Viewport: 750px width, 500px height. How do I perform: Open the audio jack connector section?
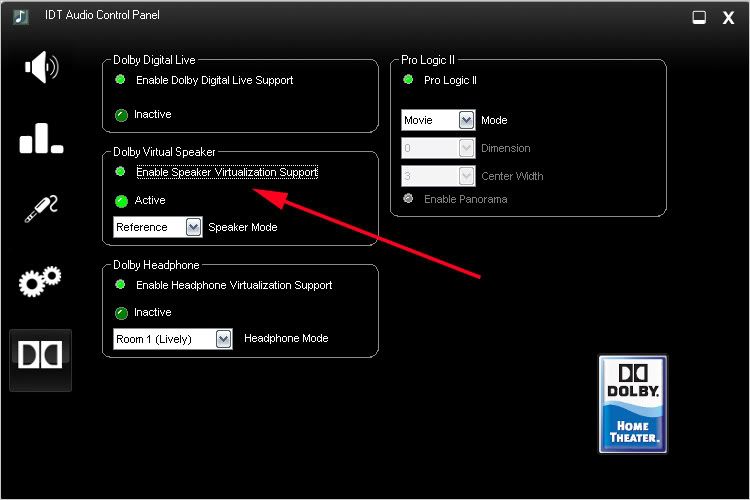(41, 209)
